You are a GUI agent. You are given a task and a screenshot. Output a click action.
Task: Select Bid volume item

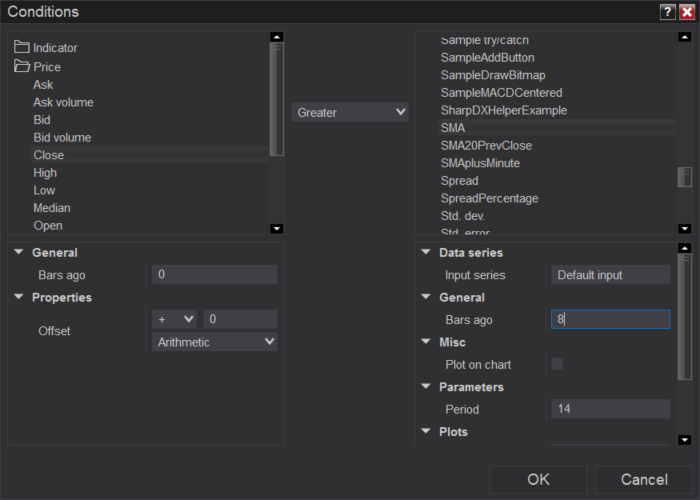[62, 138]
